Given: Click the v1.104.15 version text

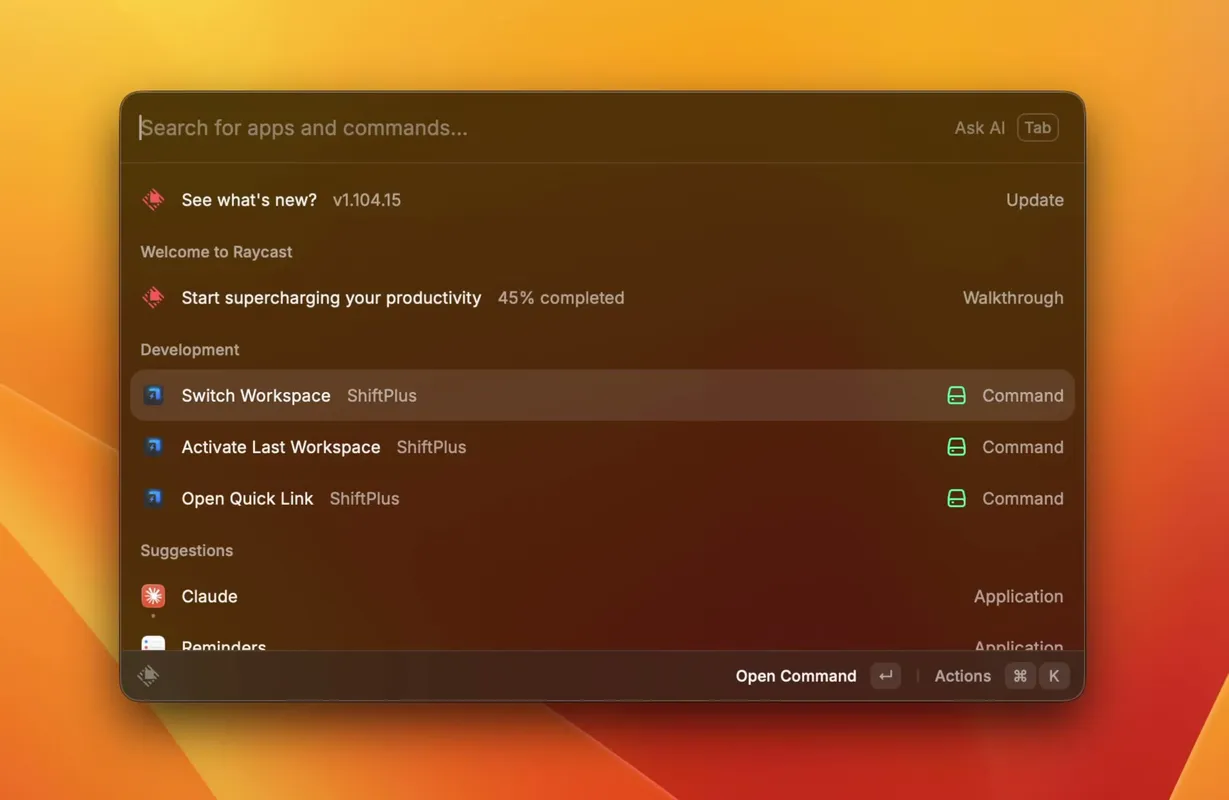Looking at the screenshot, I should click(367, 200).
